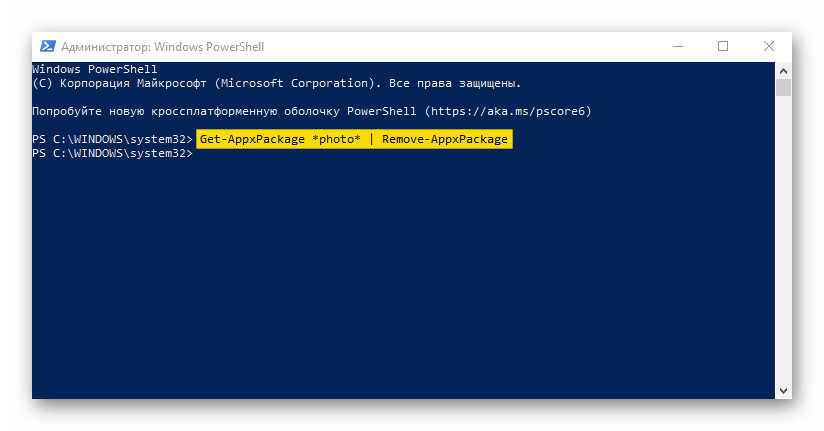
Task: Click the empty scrollbar track below thumb
Action: point(783,239)
